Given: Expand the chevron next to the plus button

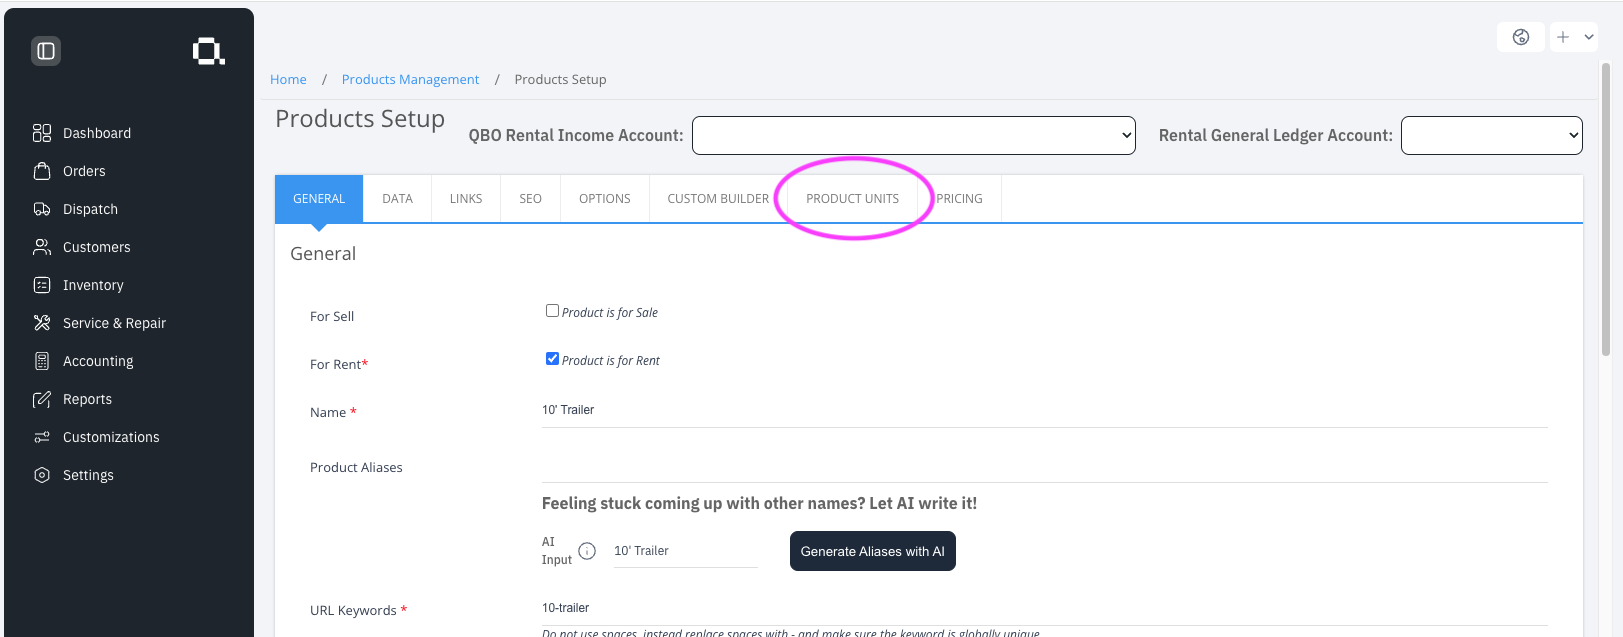Looking at the screenshot, I should [1589, 37].
